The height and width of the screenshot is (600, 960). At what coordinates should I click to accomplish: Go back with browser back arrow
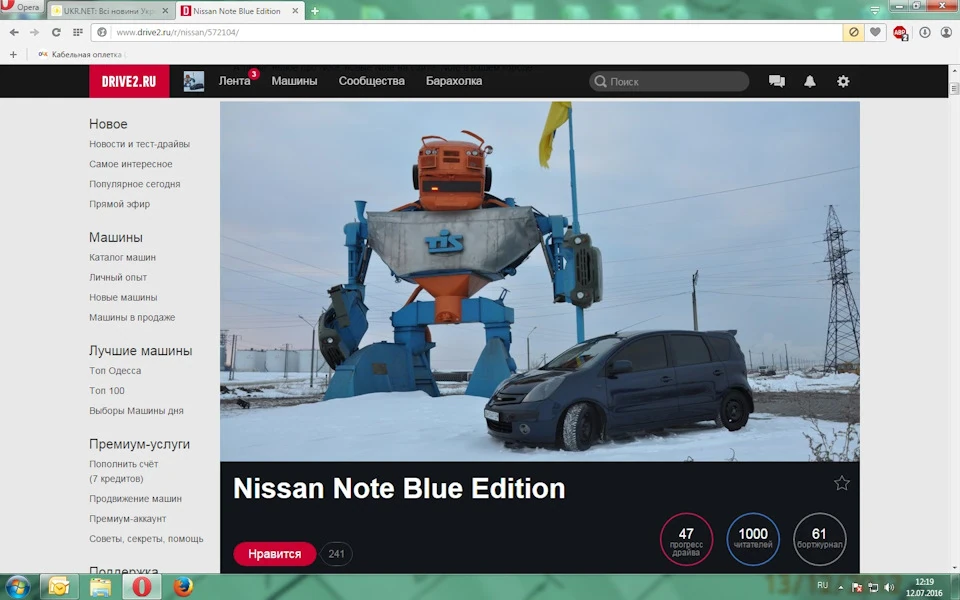click(x=14, y=32)
